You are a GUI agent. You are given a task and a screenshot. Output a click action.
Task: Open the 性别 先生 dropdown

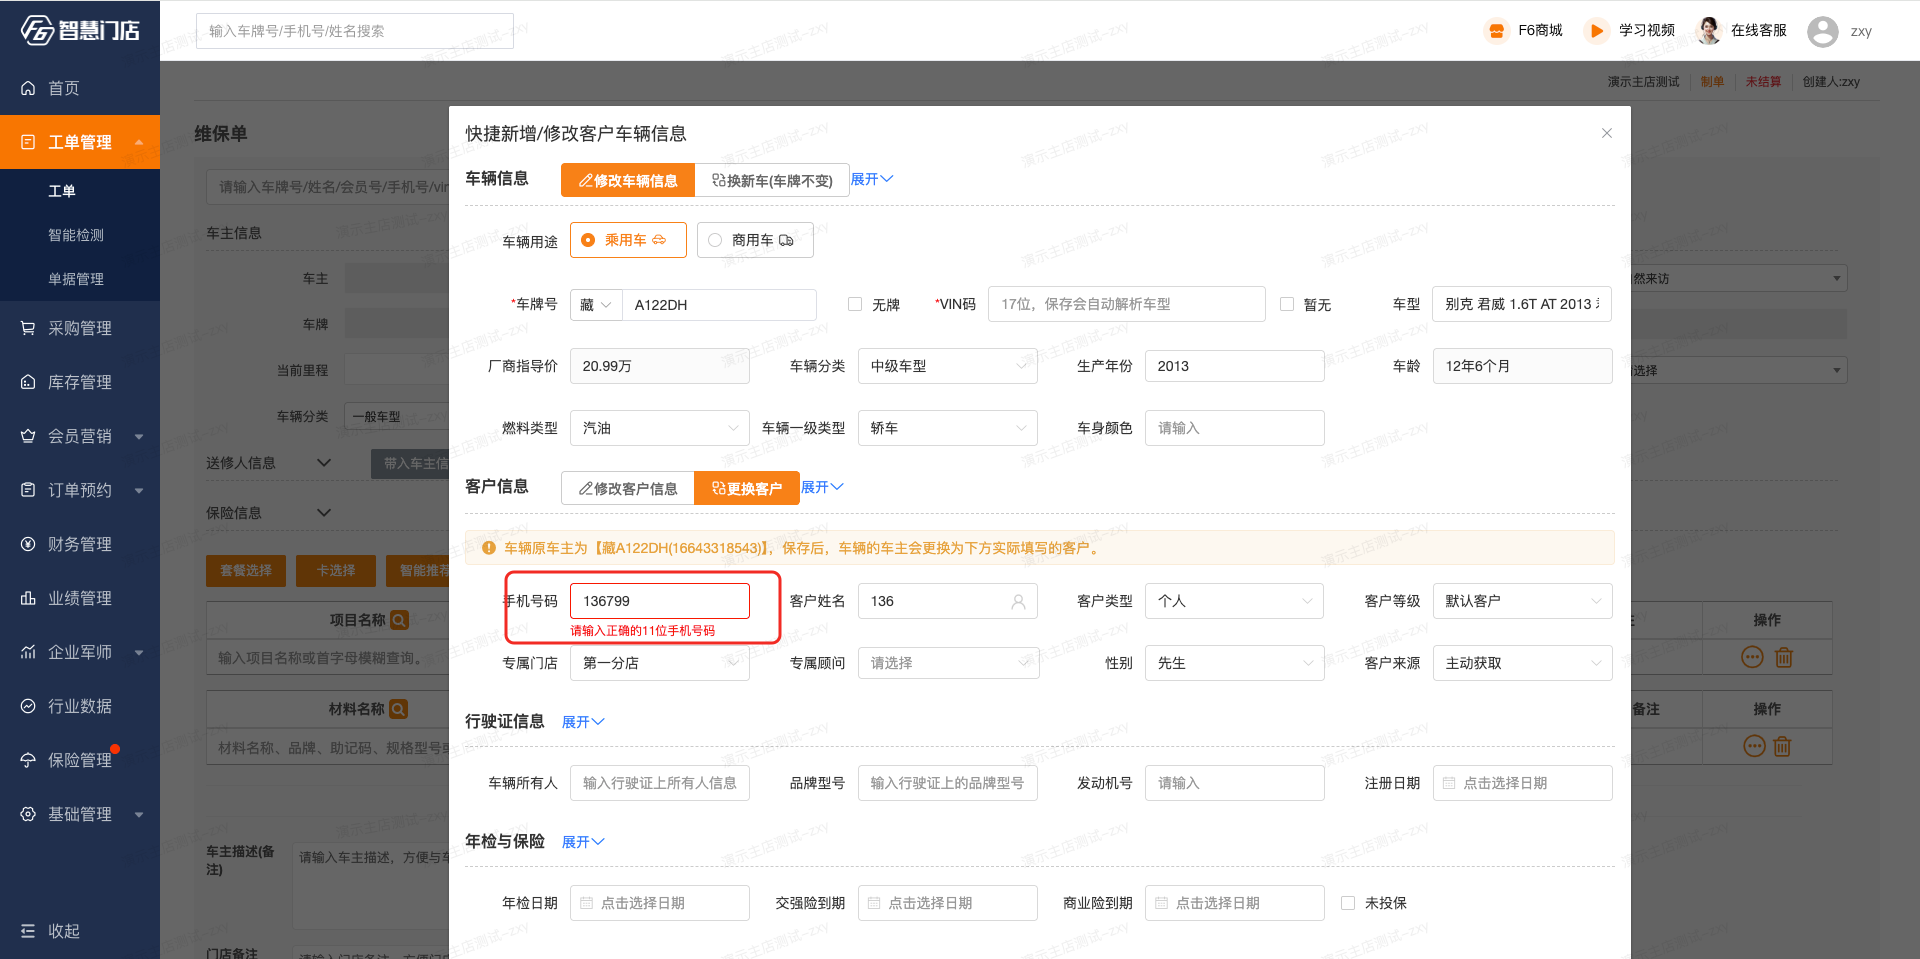point(1234,663)
